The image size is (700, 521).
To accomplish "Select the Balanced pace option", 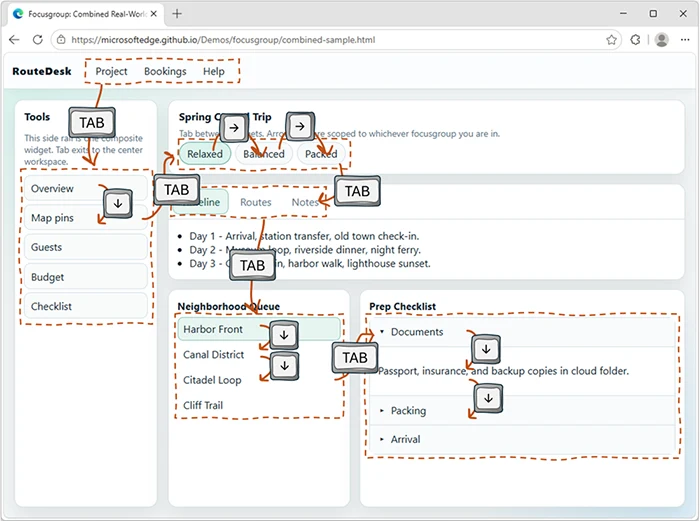I will [x=263, y=154].
